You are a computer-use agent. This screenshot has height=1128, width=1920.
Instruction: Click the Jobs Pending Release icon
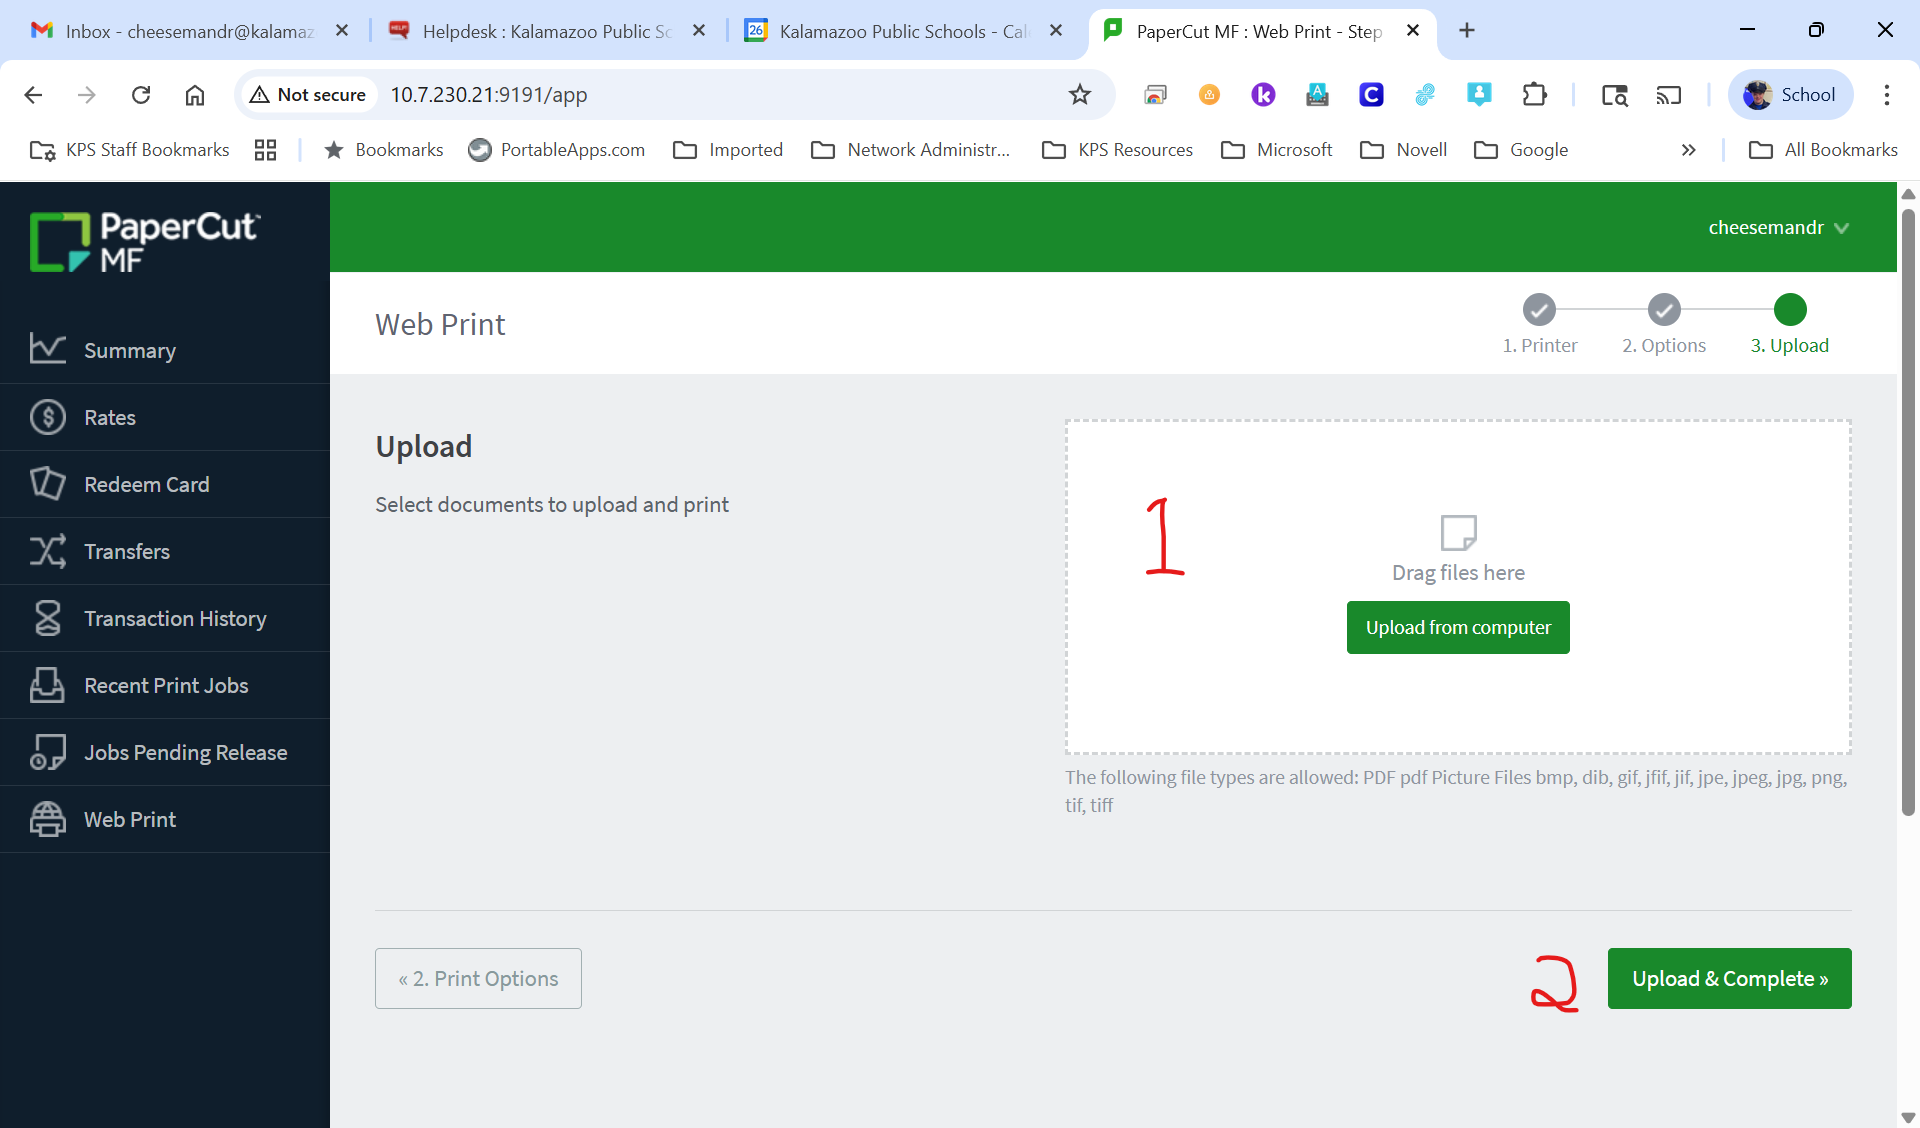pyautogui.click(x=47, y=752)
